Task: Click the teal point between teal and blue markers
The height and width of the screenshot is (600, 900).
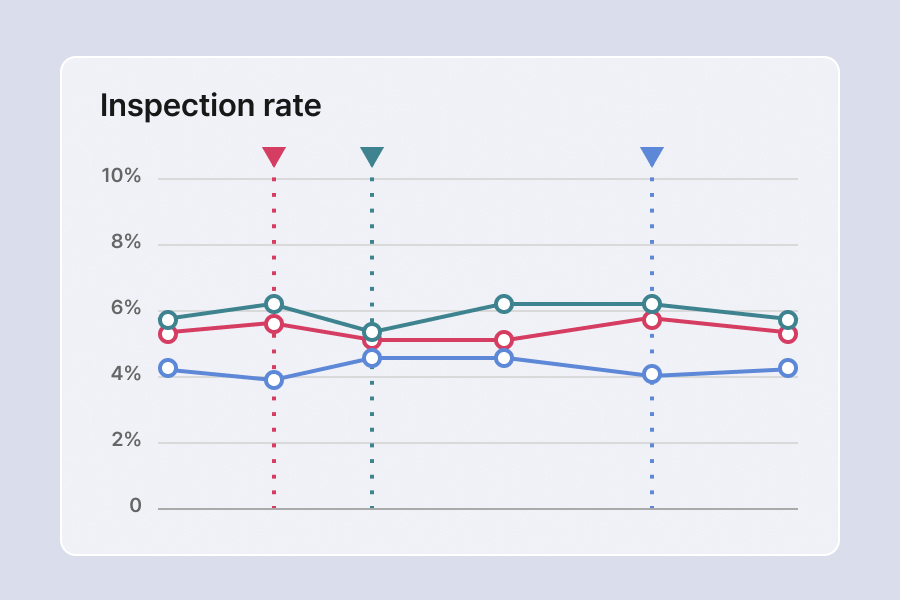Action: 504,304
